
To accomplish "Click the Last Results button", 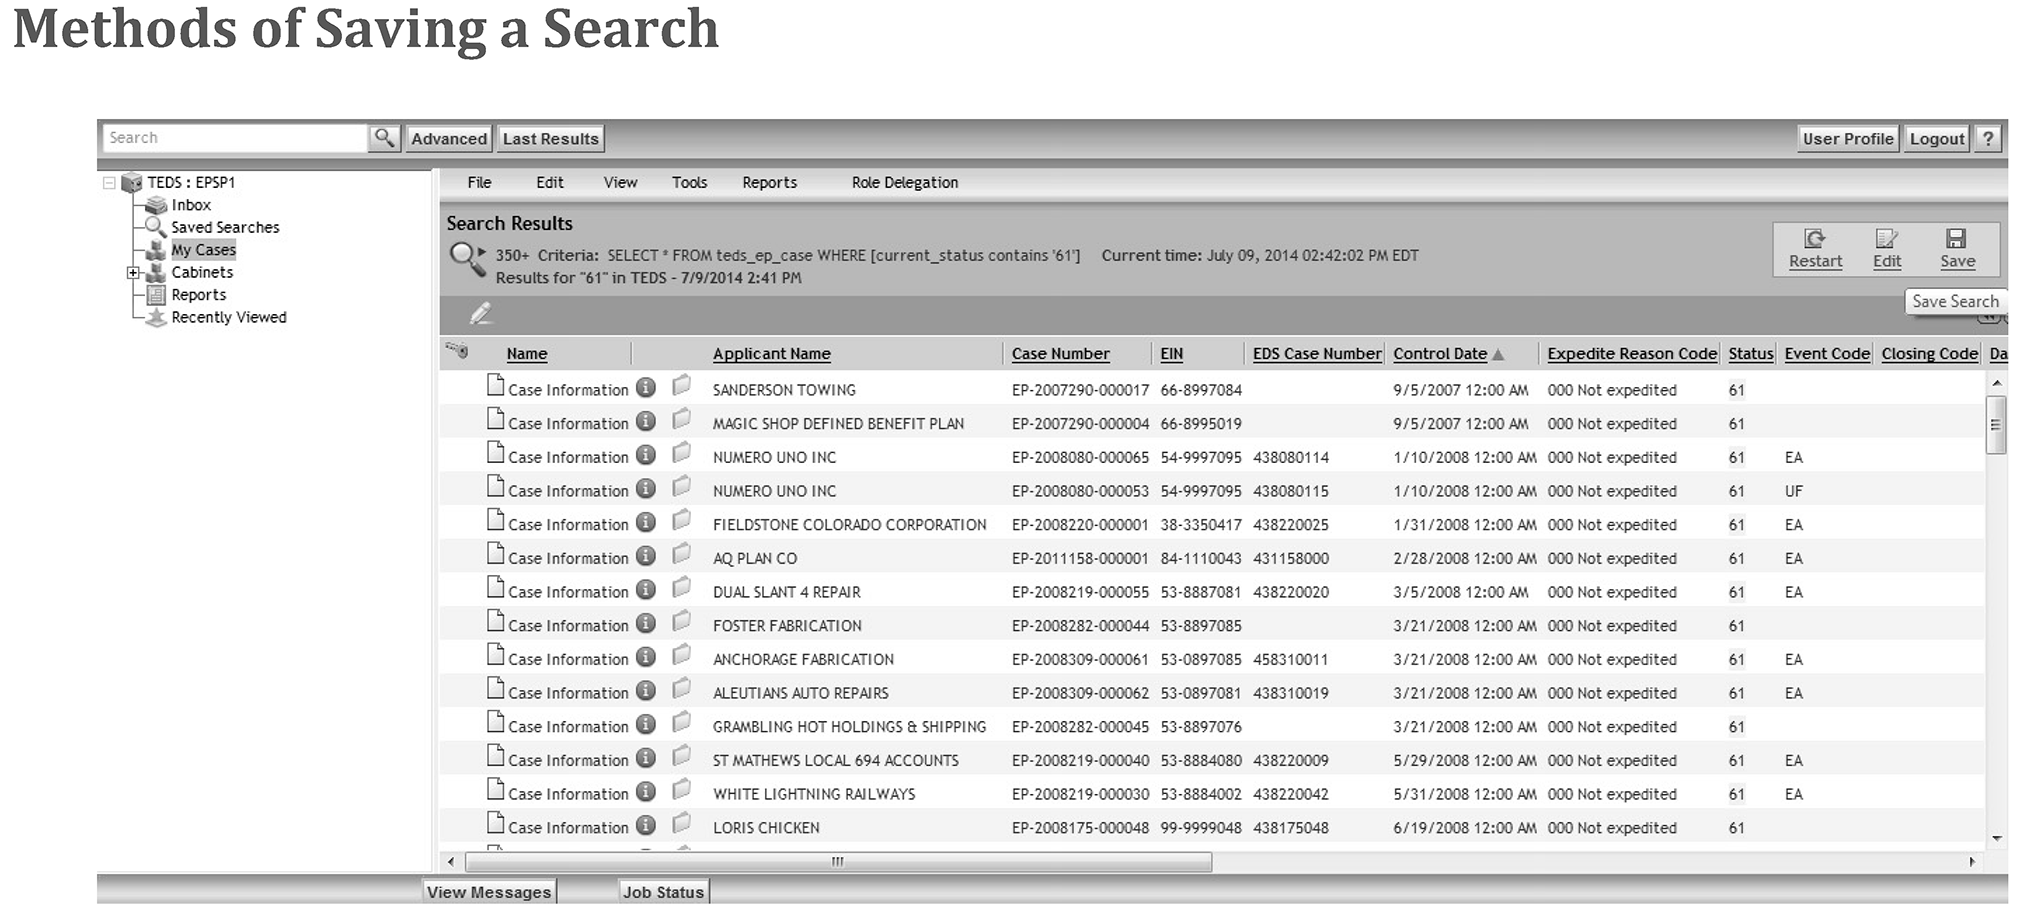I will 550,138.
